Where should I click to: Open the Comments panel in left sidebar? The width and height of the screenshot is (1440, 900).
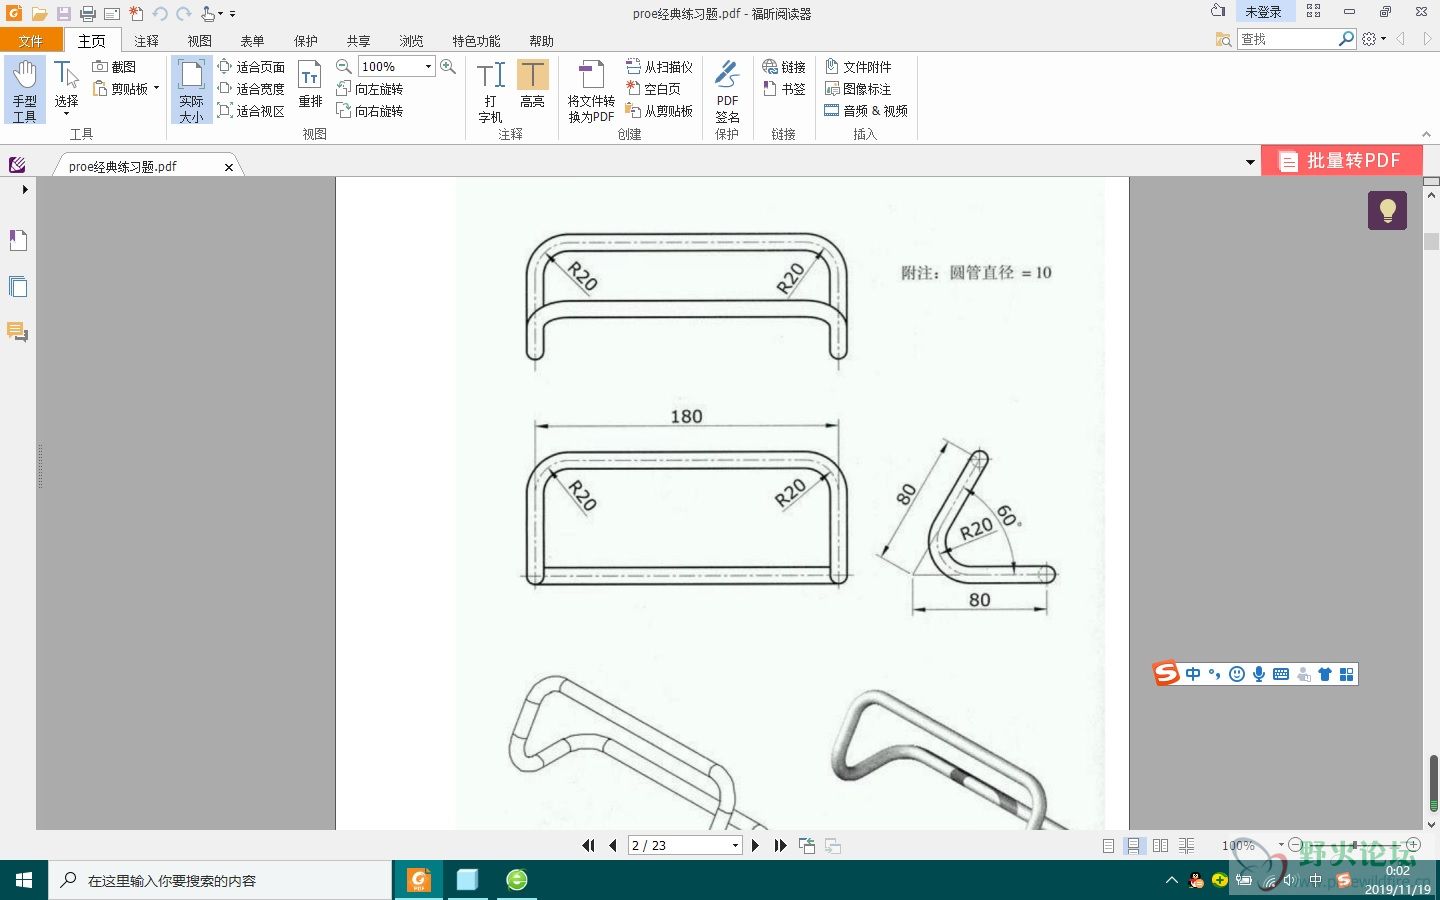17,332
